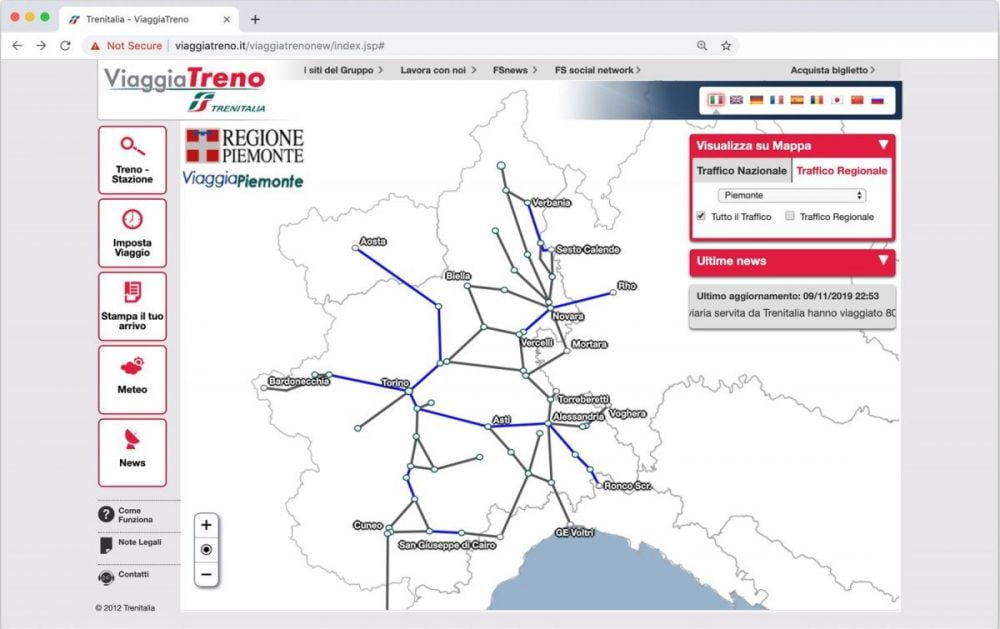Open the Treno - Stazione search tool

(x=133, y=160)
